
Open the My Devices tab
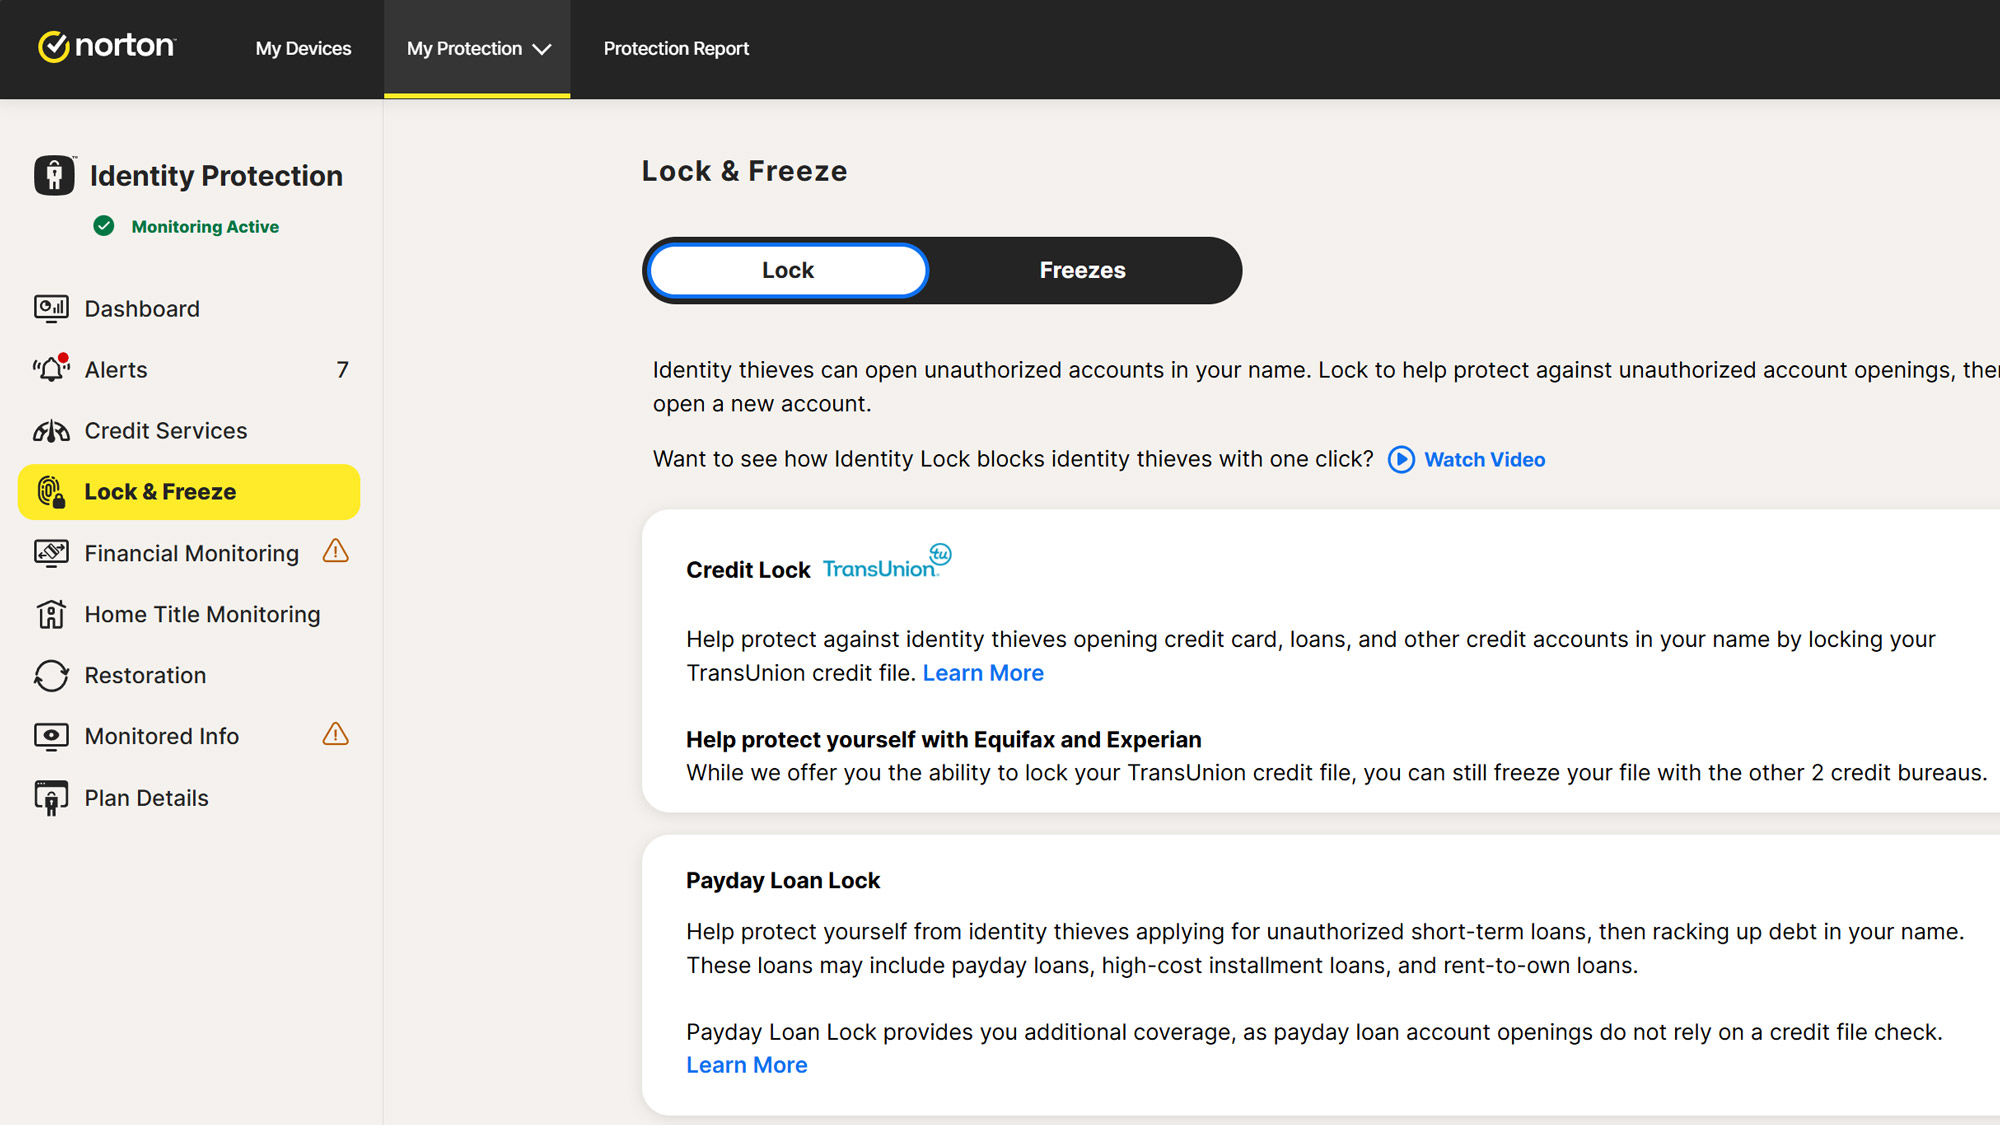pyautogui.click(x=303, y=48)
